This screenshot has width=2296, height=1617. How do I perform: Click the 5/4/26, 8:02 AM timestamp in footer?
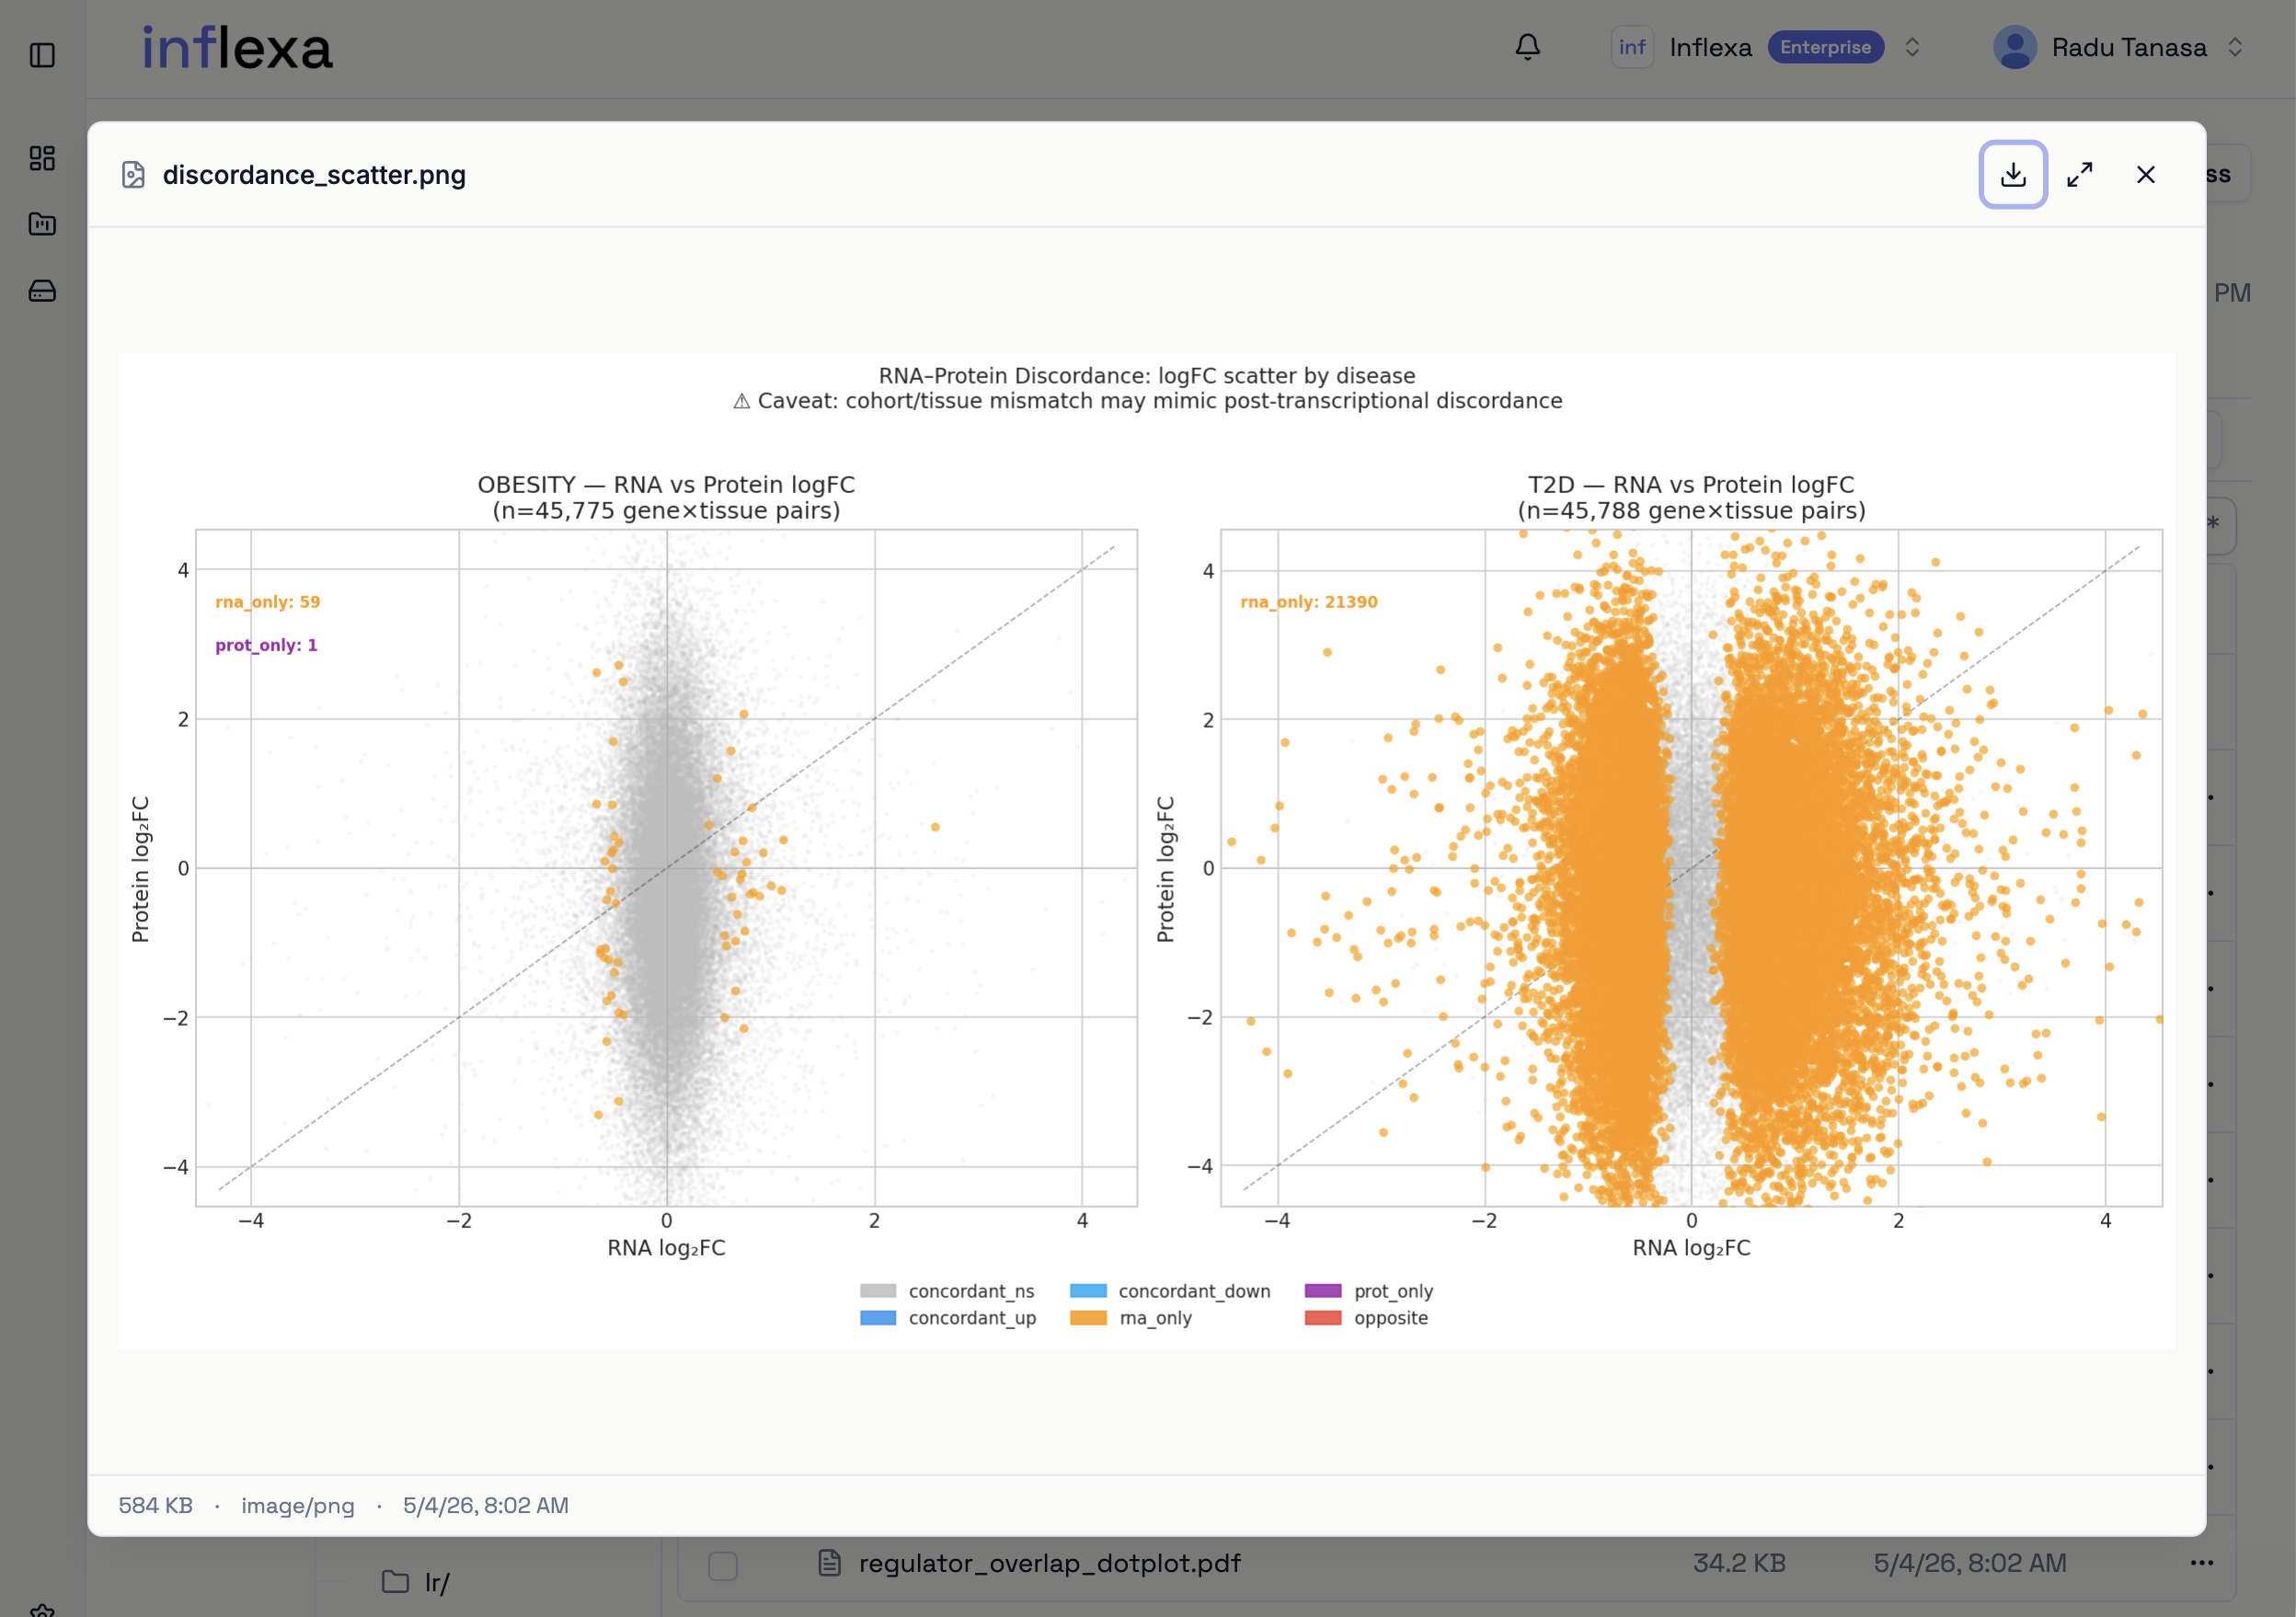(x=486, y=1505)
